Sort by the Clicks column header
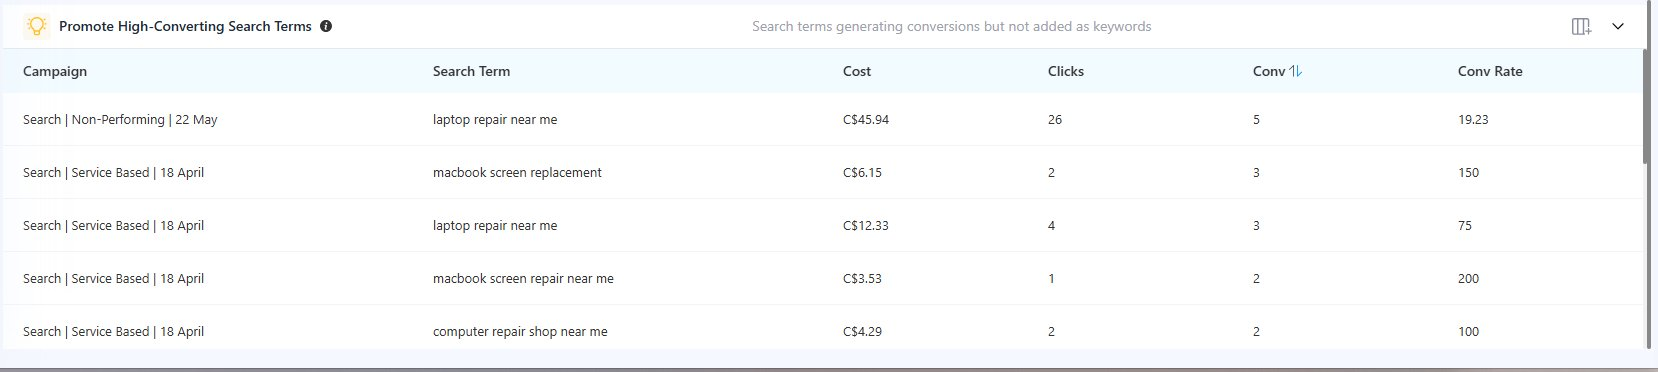 [1066, 71]
